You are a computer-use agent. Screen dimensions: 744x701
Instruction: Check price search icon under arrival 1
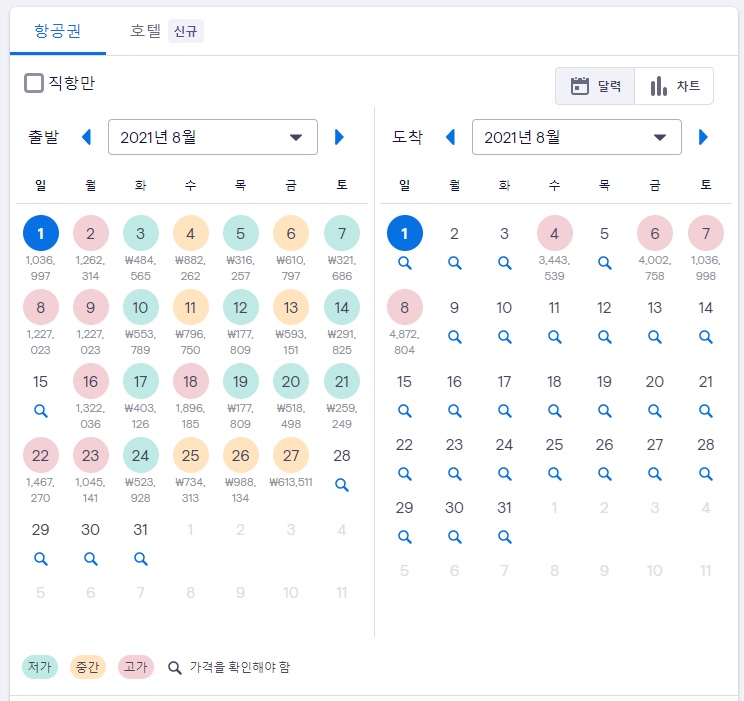[405, 263]
